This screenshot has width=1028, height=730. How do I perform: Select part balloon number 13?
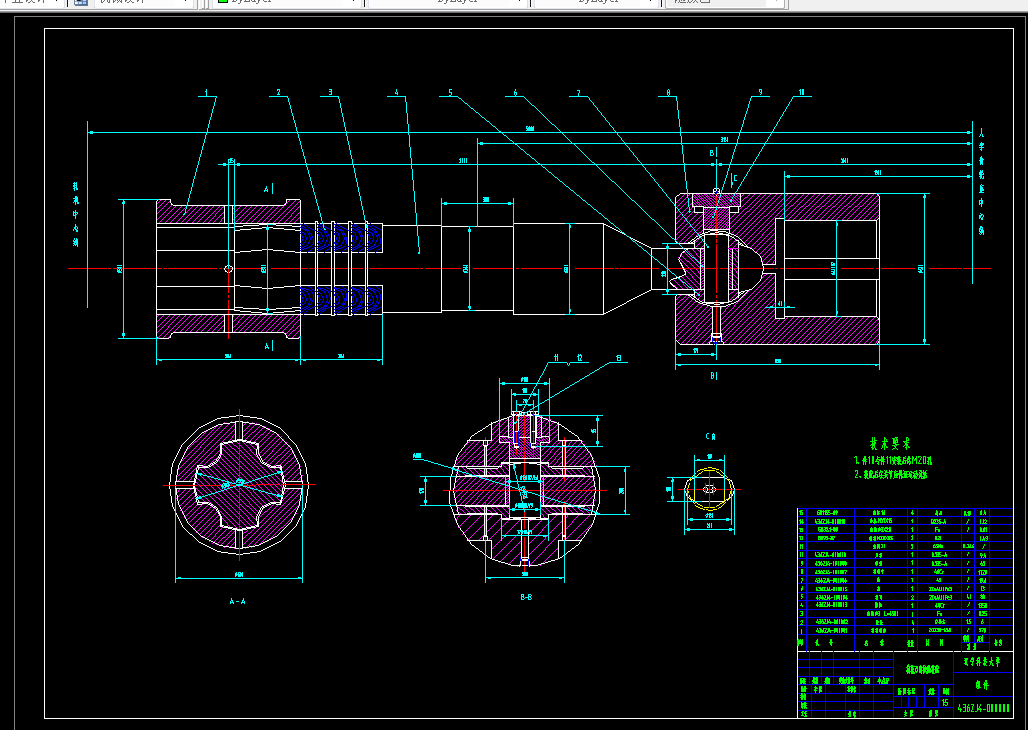point(618,358)
